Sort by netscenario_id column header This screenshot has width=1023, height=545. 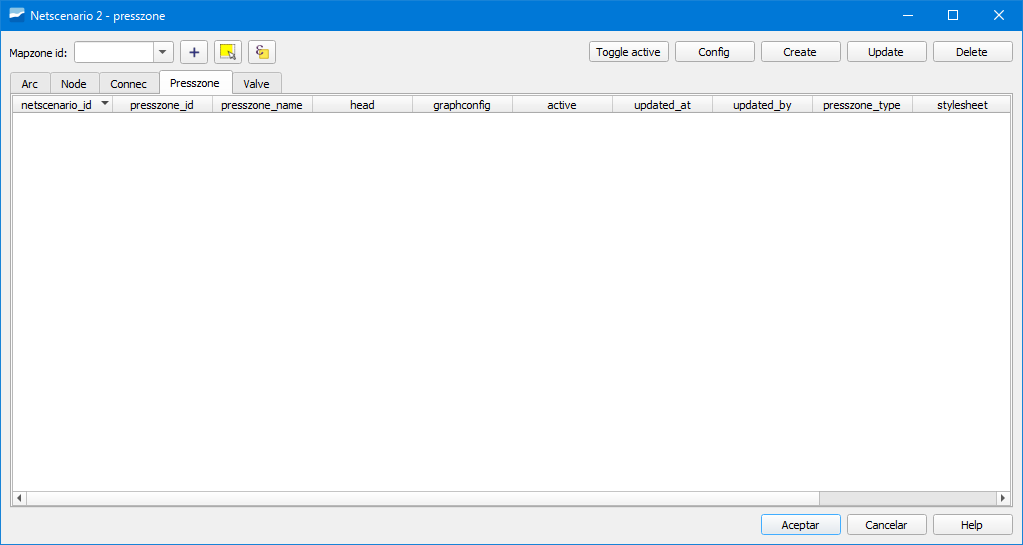click(63, 104)
